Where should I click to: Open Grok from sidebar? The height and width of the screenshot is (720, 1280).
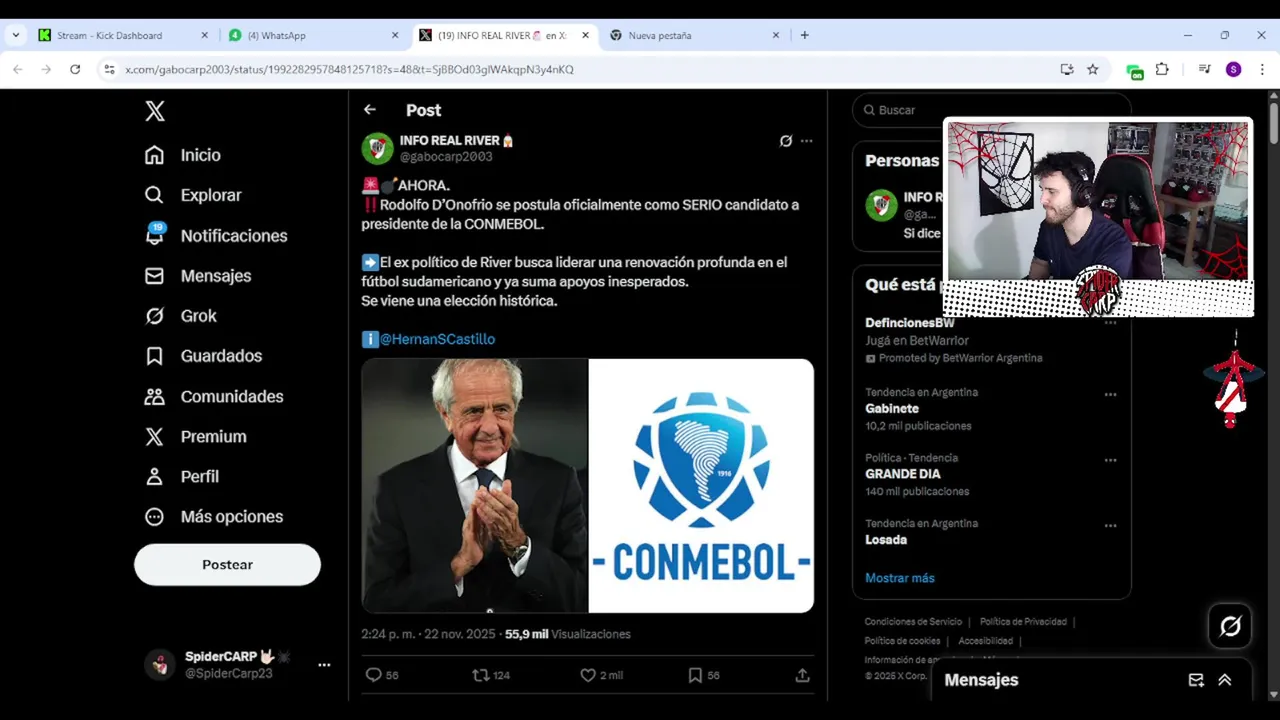tap(180, 316)
